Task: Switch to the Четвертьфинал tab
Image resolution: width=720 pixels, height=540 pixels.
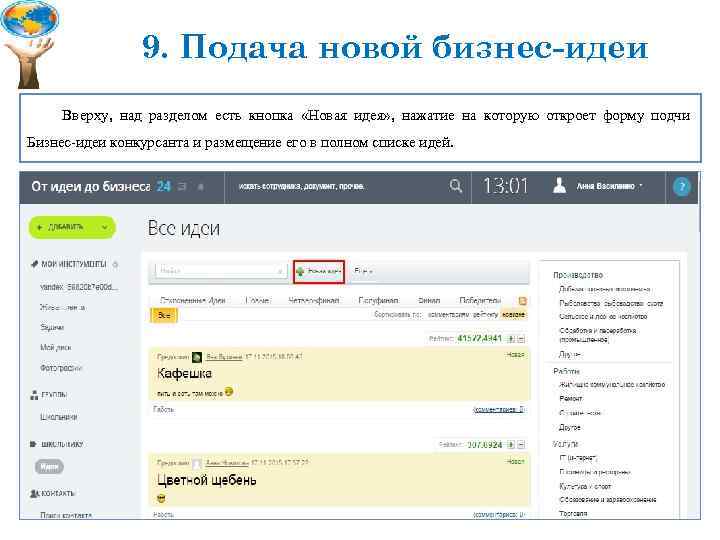Action: pyautogui.click(x=314, y=300)
